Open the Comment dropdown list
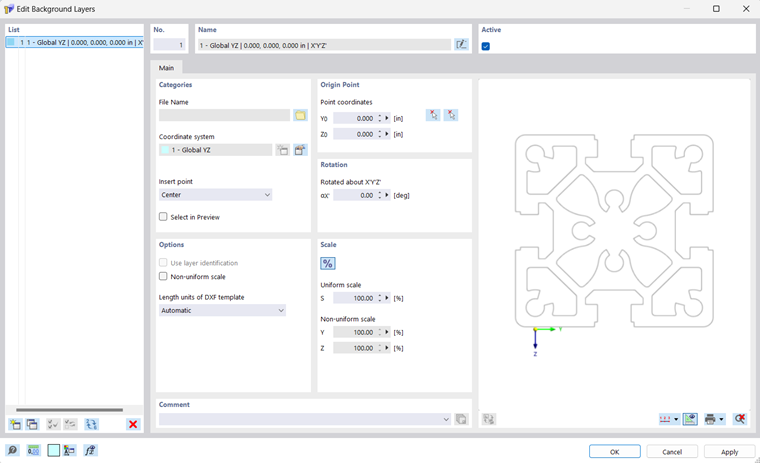 coord(446,419)
